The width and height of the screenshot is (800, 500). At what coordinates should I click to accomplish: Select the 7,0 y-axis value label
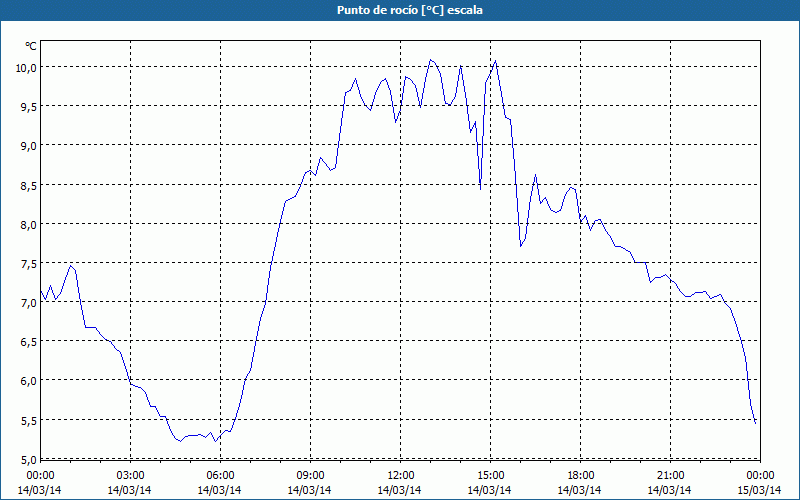[28, 303]
